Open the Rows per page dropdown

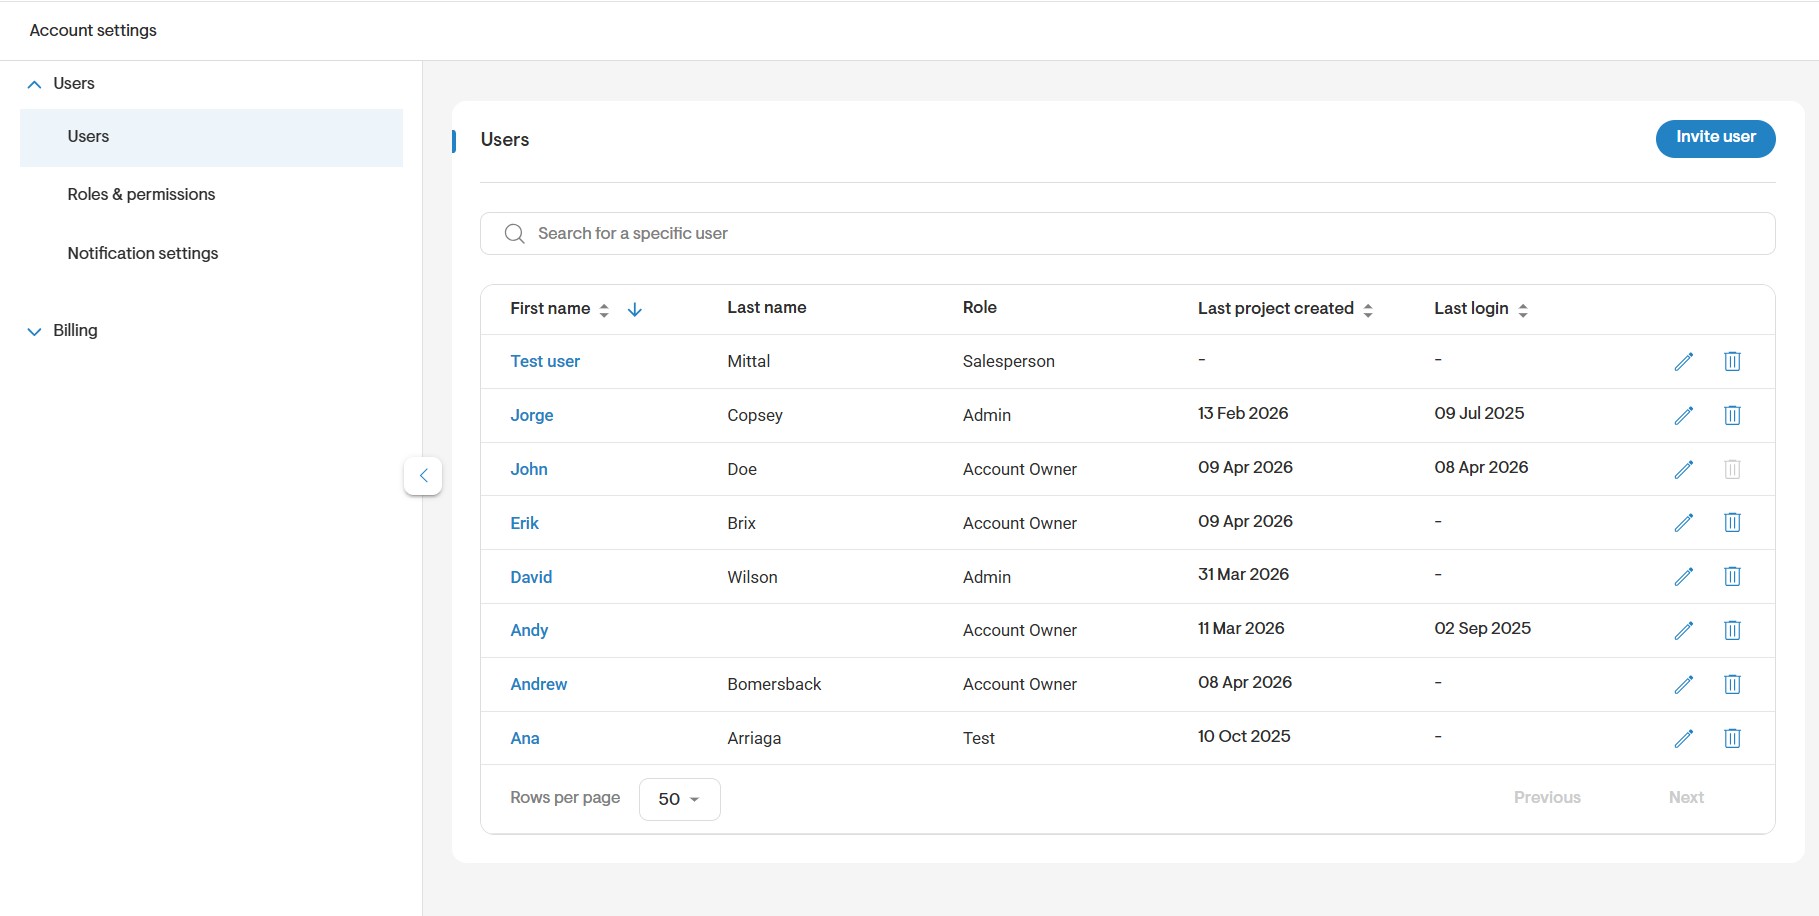click(x=679, y=799)
